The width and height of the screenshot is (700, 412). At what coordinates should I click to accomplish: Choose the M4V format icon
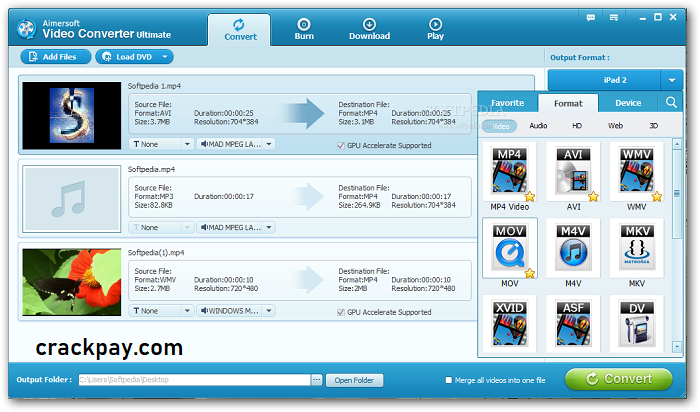[x=573, y=248]
